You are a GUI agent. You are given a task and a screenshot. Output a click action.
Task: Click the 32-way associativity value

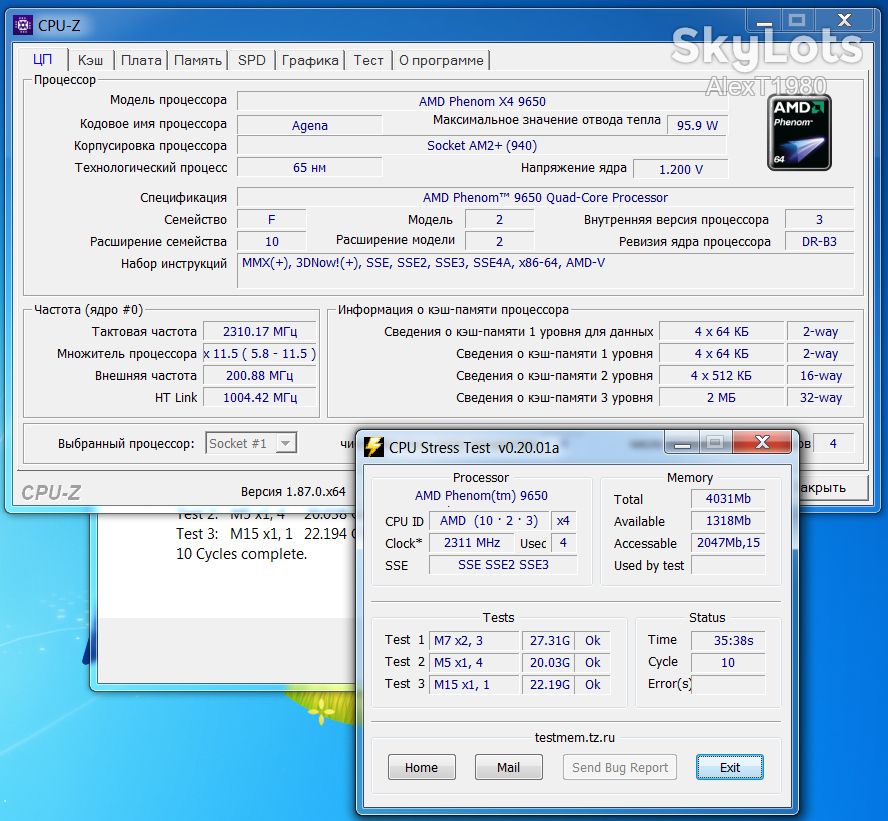[x=821, y=397]
